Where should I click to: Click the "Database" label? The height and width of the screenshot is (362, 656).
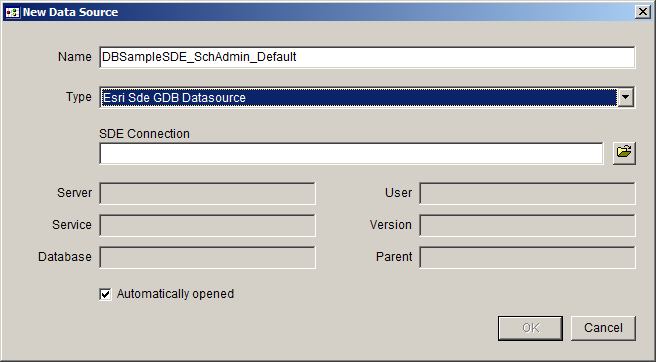point(65,257)
